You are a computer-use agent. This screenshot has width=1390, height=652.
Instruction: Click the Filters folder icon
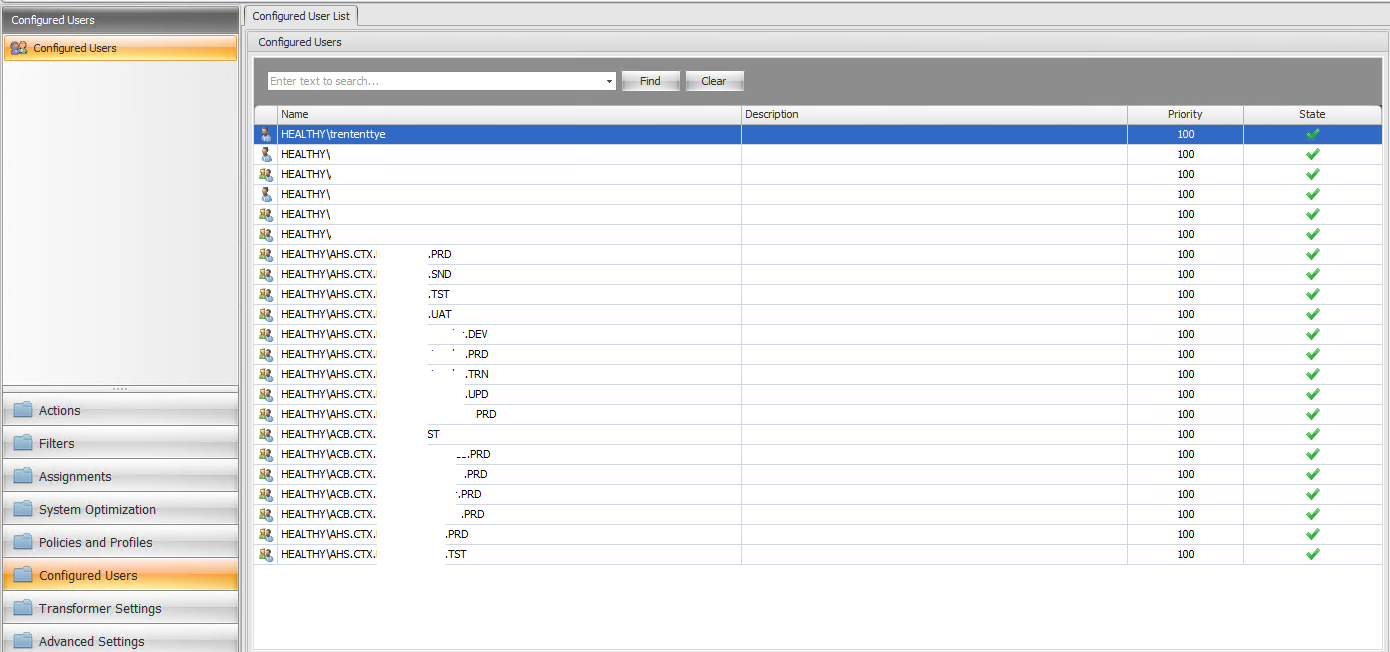tap(22, 443)
